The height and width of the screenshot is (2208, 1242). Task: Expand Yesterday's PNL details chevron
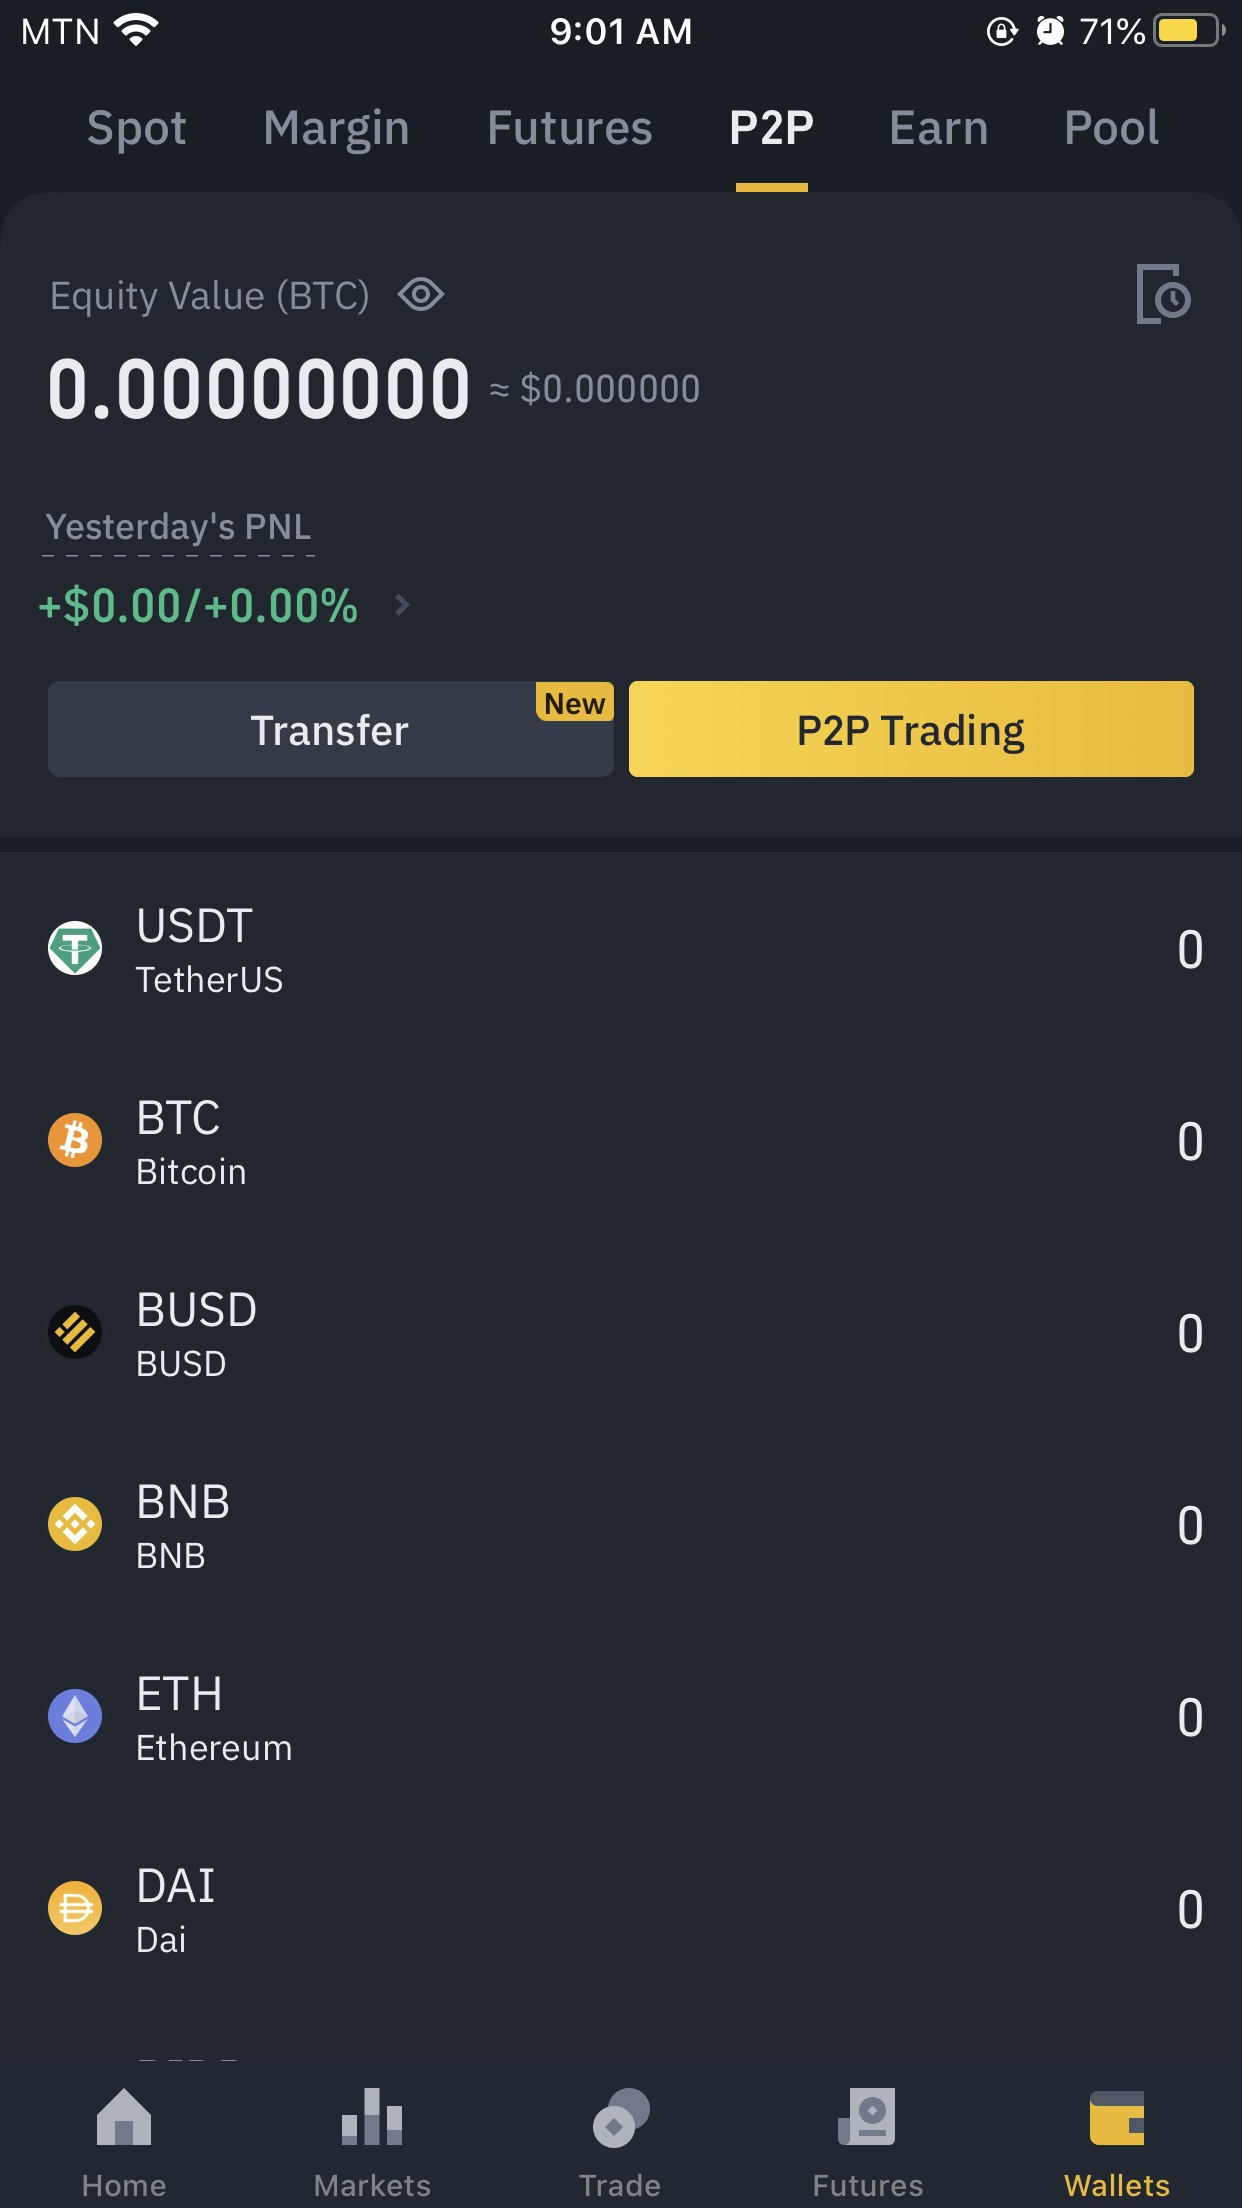point(402,605)
